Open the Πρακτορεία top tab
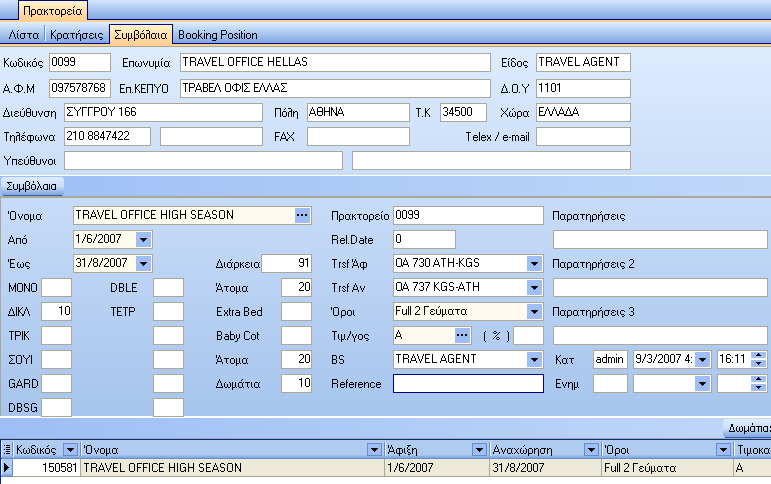Viewport: 771px width, 484px height. [x=53, y=11]
